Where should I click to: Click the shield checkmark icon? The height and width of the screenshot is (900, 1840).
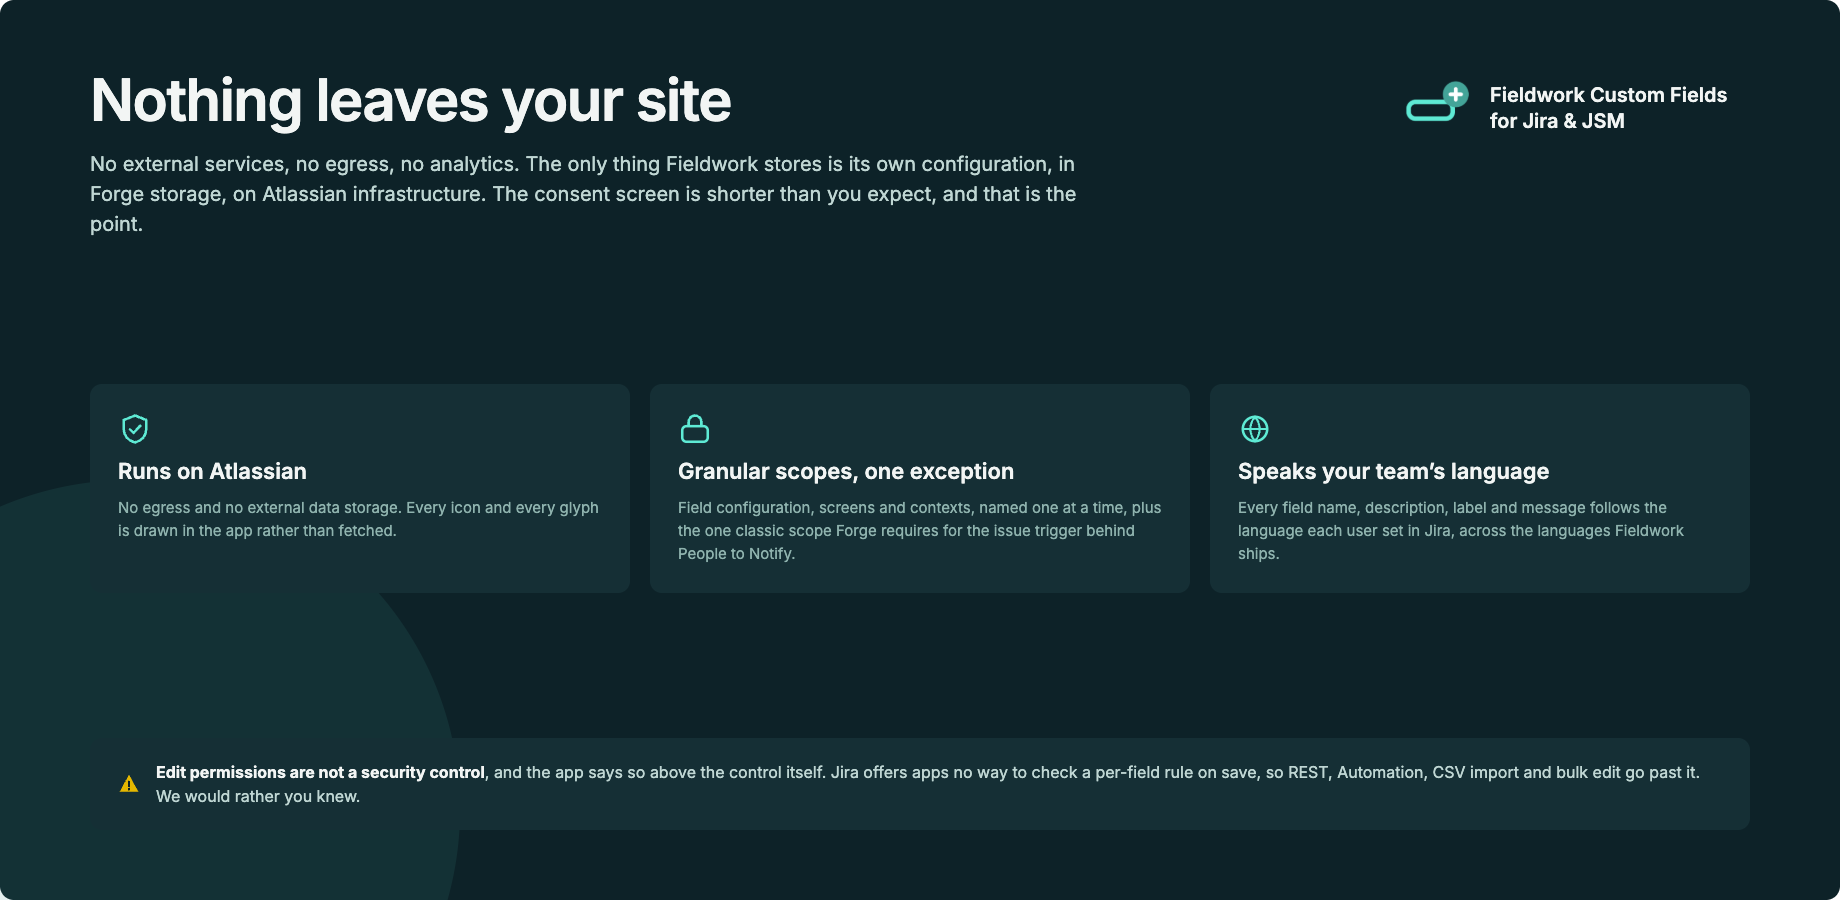[135, 429]
